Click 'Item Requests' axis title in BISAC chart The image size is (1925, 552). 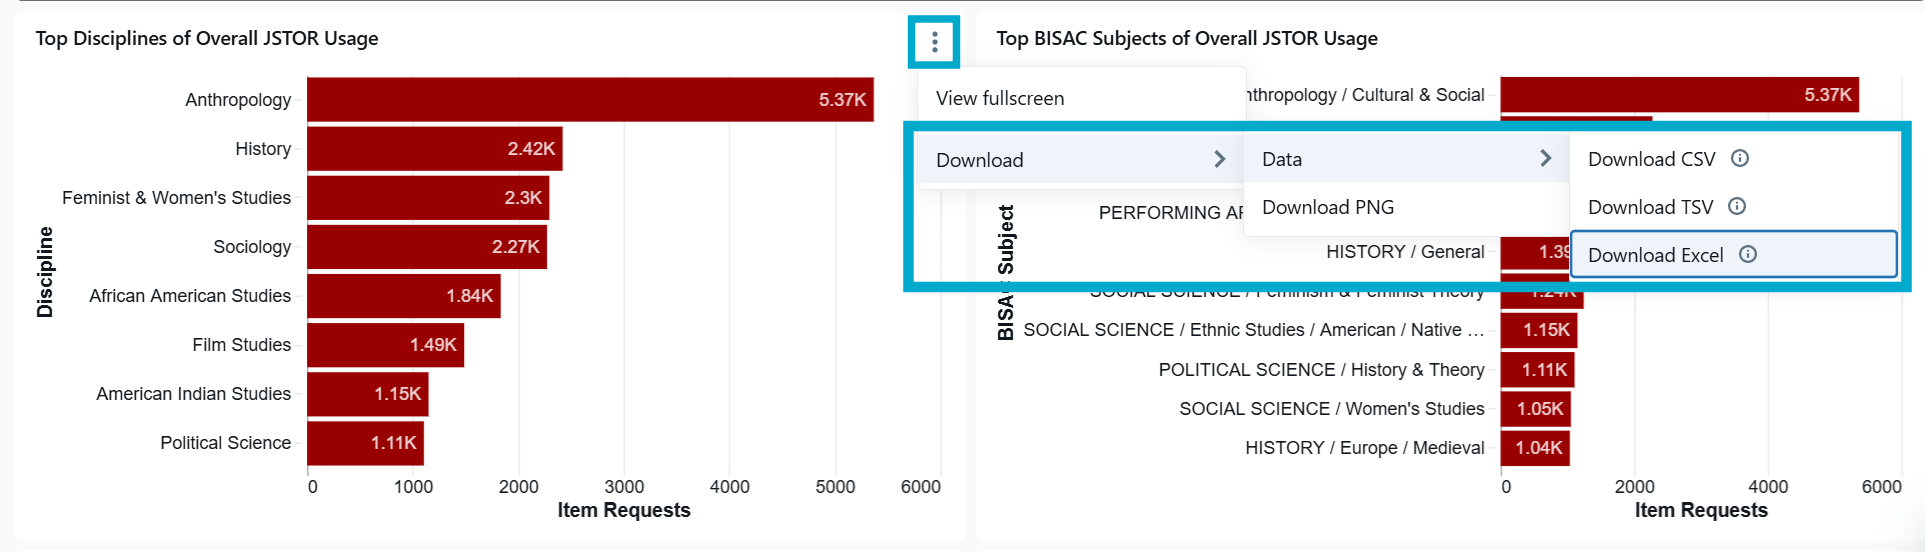(x=1701, y=510)
